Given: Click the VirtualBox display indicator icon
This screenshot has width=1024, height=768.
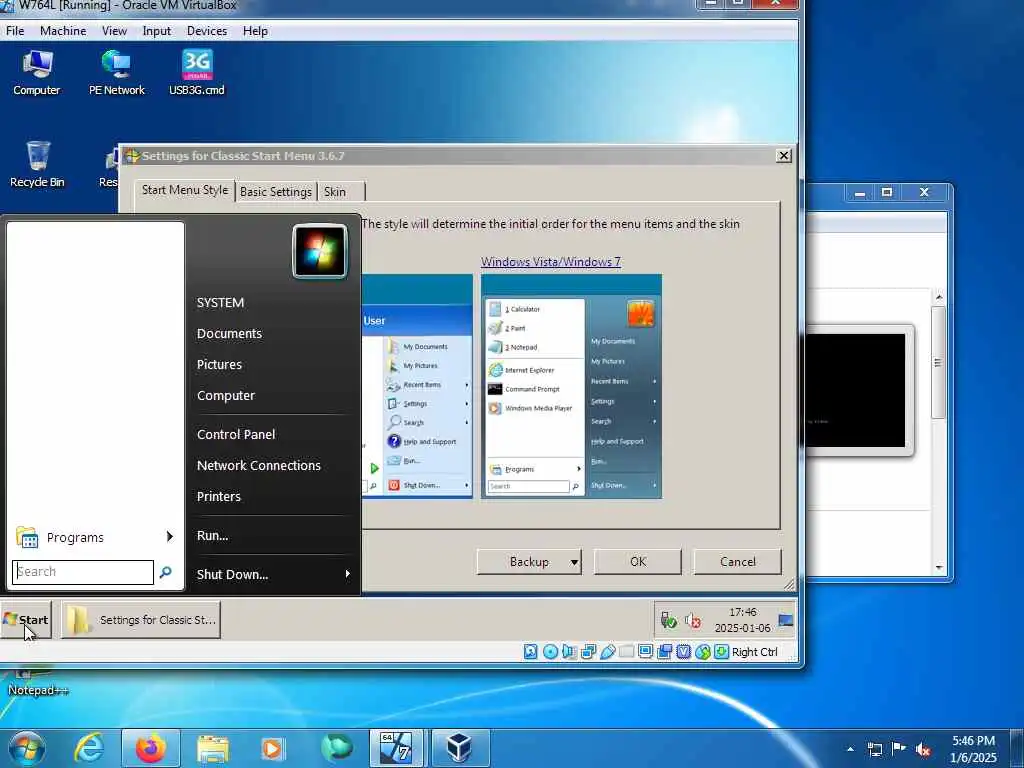Looking at the screenshot, I should tap(646, 652).
